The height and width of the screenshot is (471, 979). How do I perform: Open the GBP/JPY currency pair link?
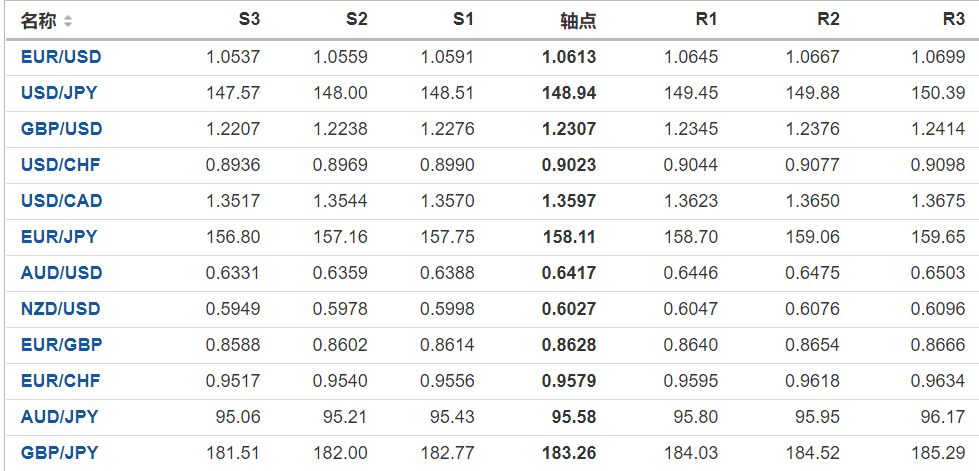tap(59, 453)
